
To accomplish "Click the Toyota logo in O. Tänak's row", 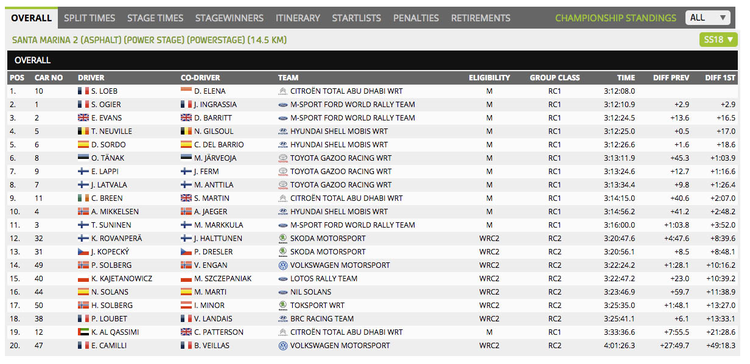I will tap(283, 158).
